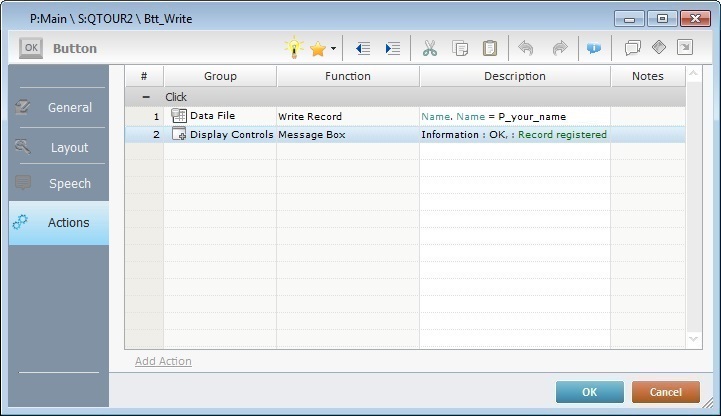721x416 pixels.
Task: Switch to the General tab
Action: coord(59,108)
